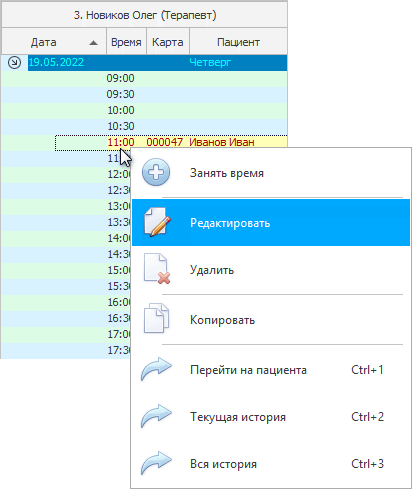The image size is (412, 489).
Task: Click the Время column header
Action: 126,42
